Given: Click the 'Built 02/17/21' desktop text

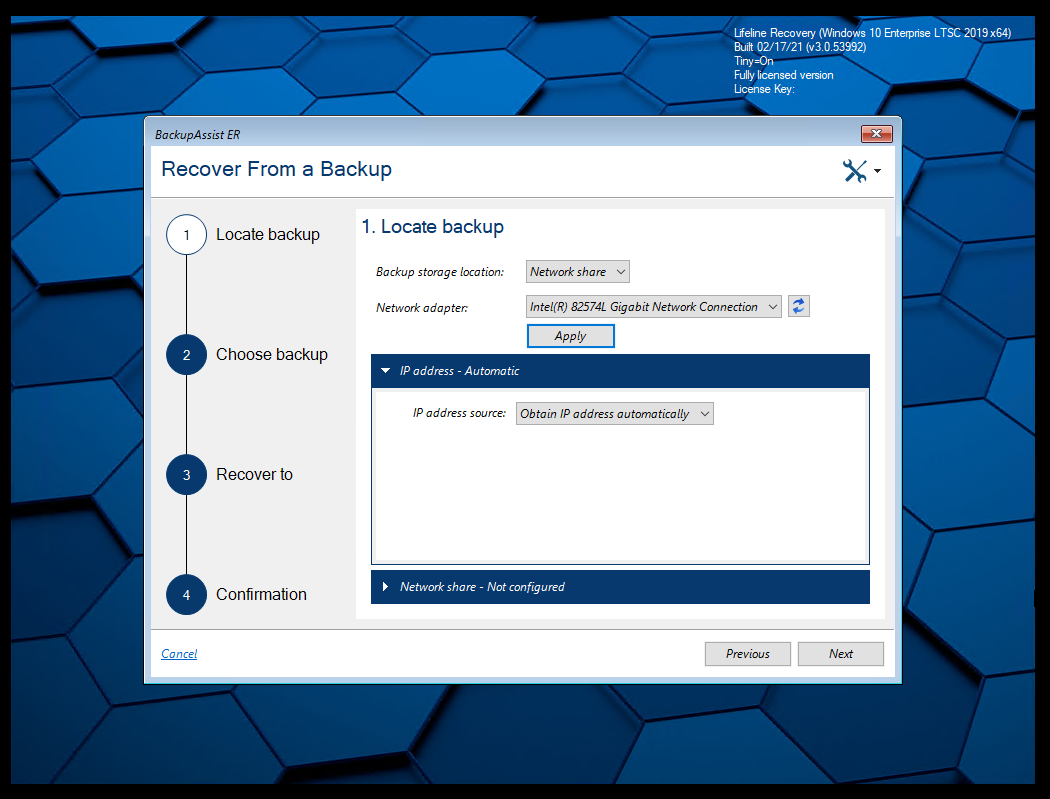Looking at the screenshot, I should 800,47.
